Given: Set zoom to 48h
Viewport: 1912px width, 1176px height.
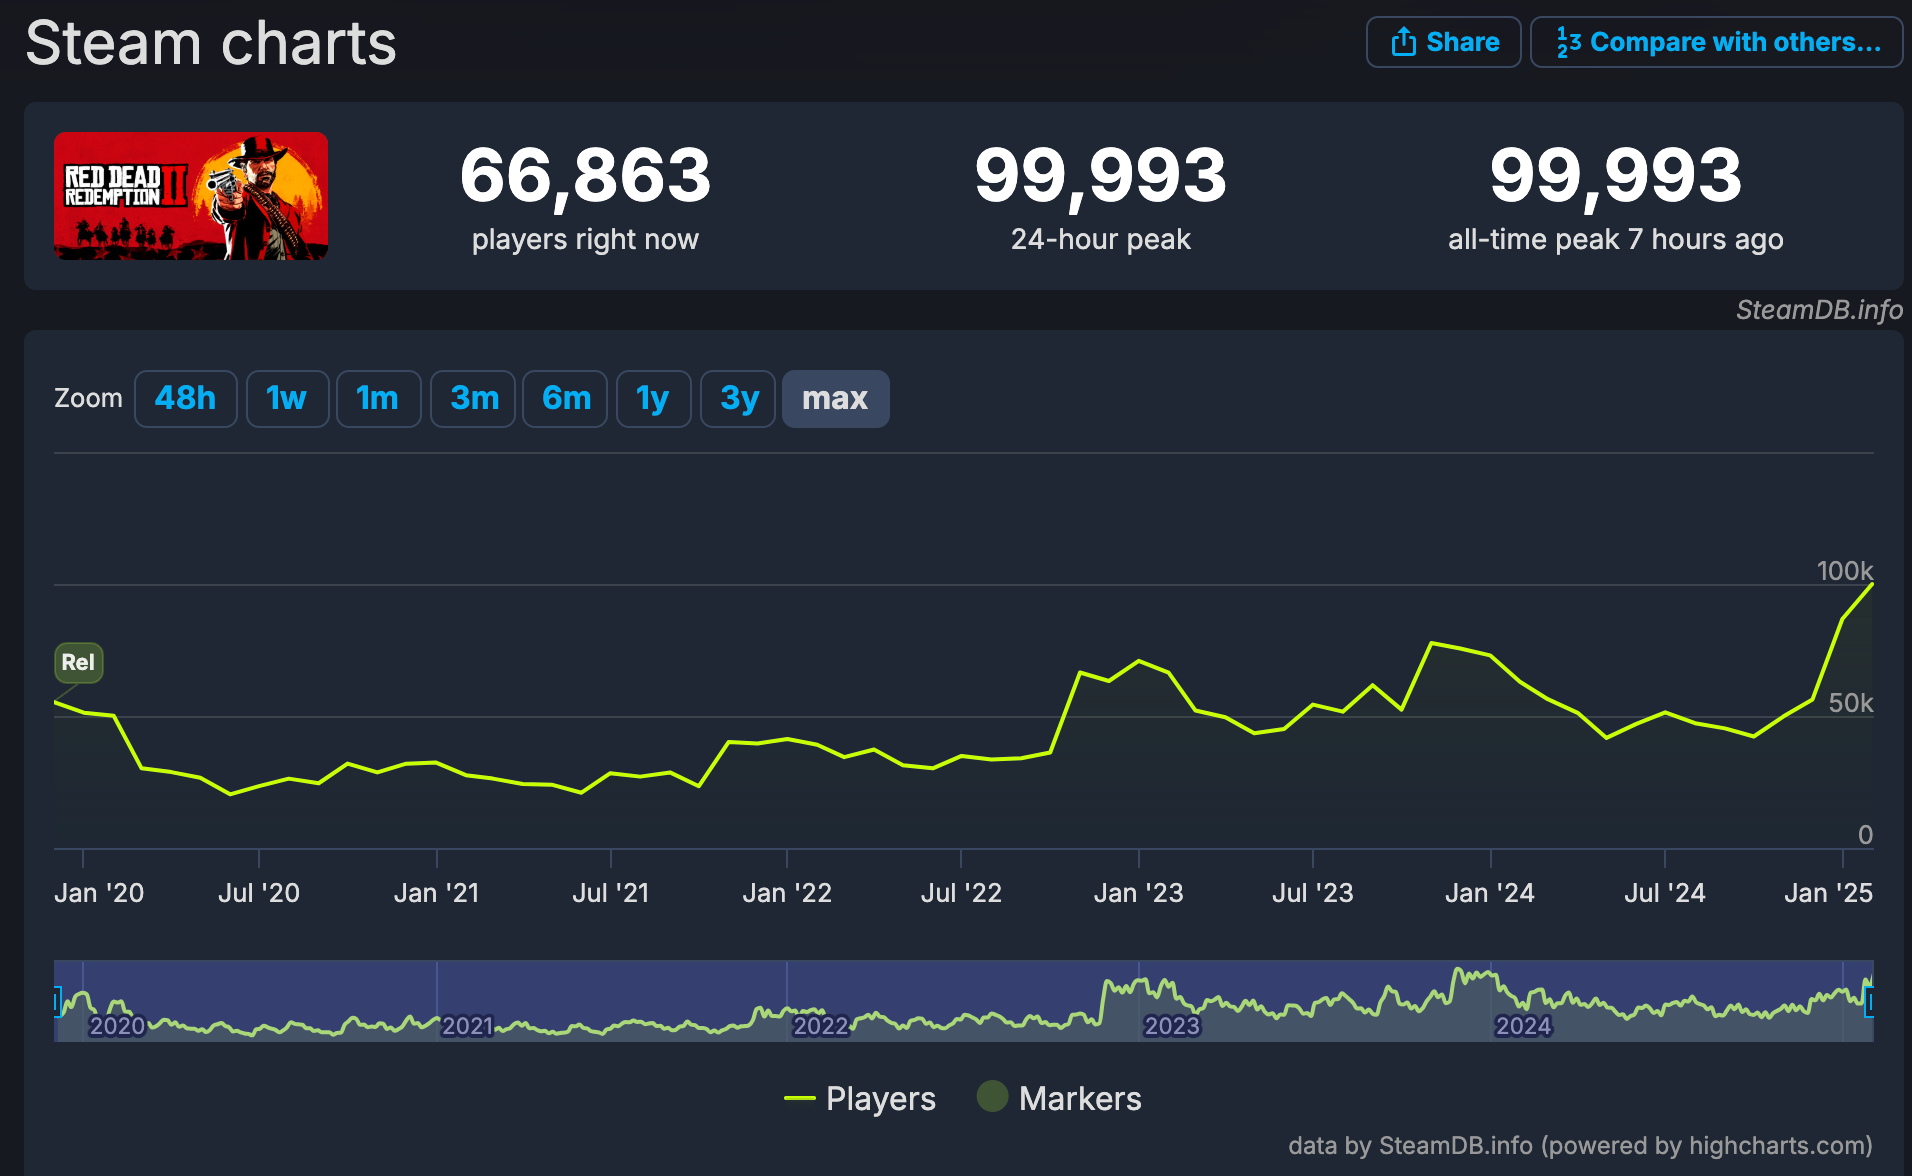Looking at the screenshot, I should [x=185, y=399].
